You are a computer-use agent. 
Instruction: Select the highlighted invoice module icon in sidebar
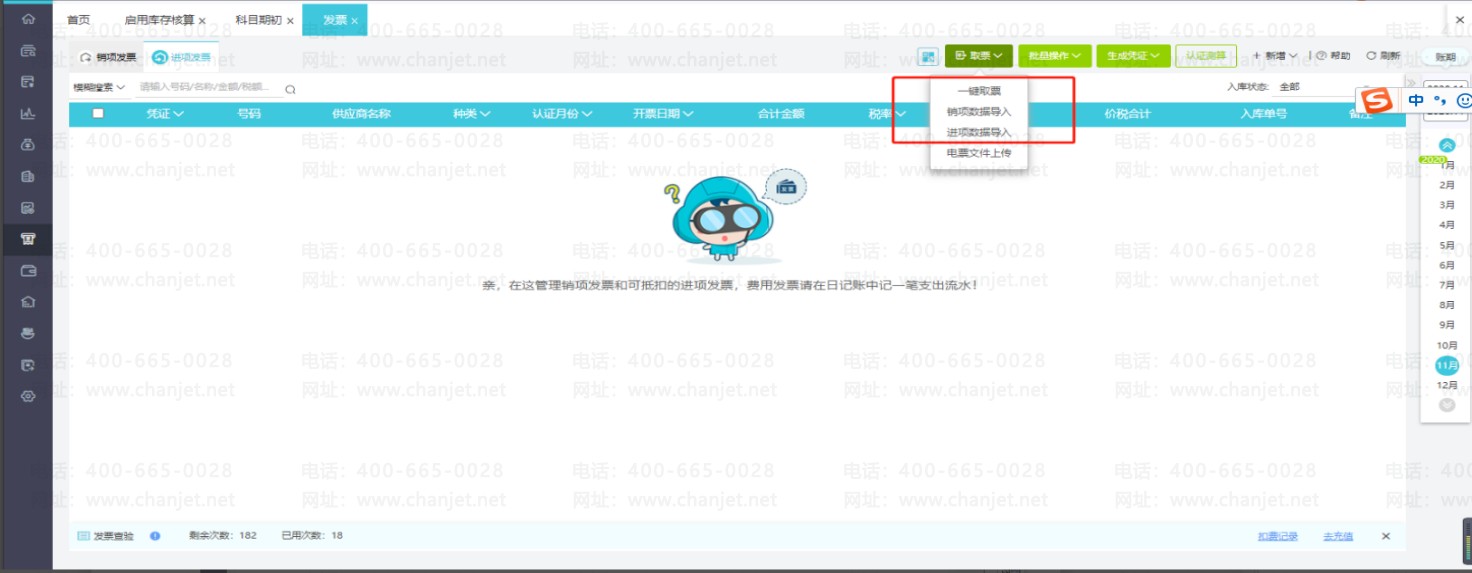[28, 238]
